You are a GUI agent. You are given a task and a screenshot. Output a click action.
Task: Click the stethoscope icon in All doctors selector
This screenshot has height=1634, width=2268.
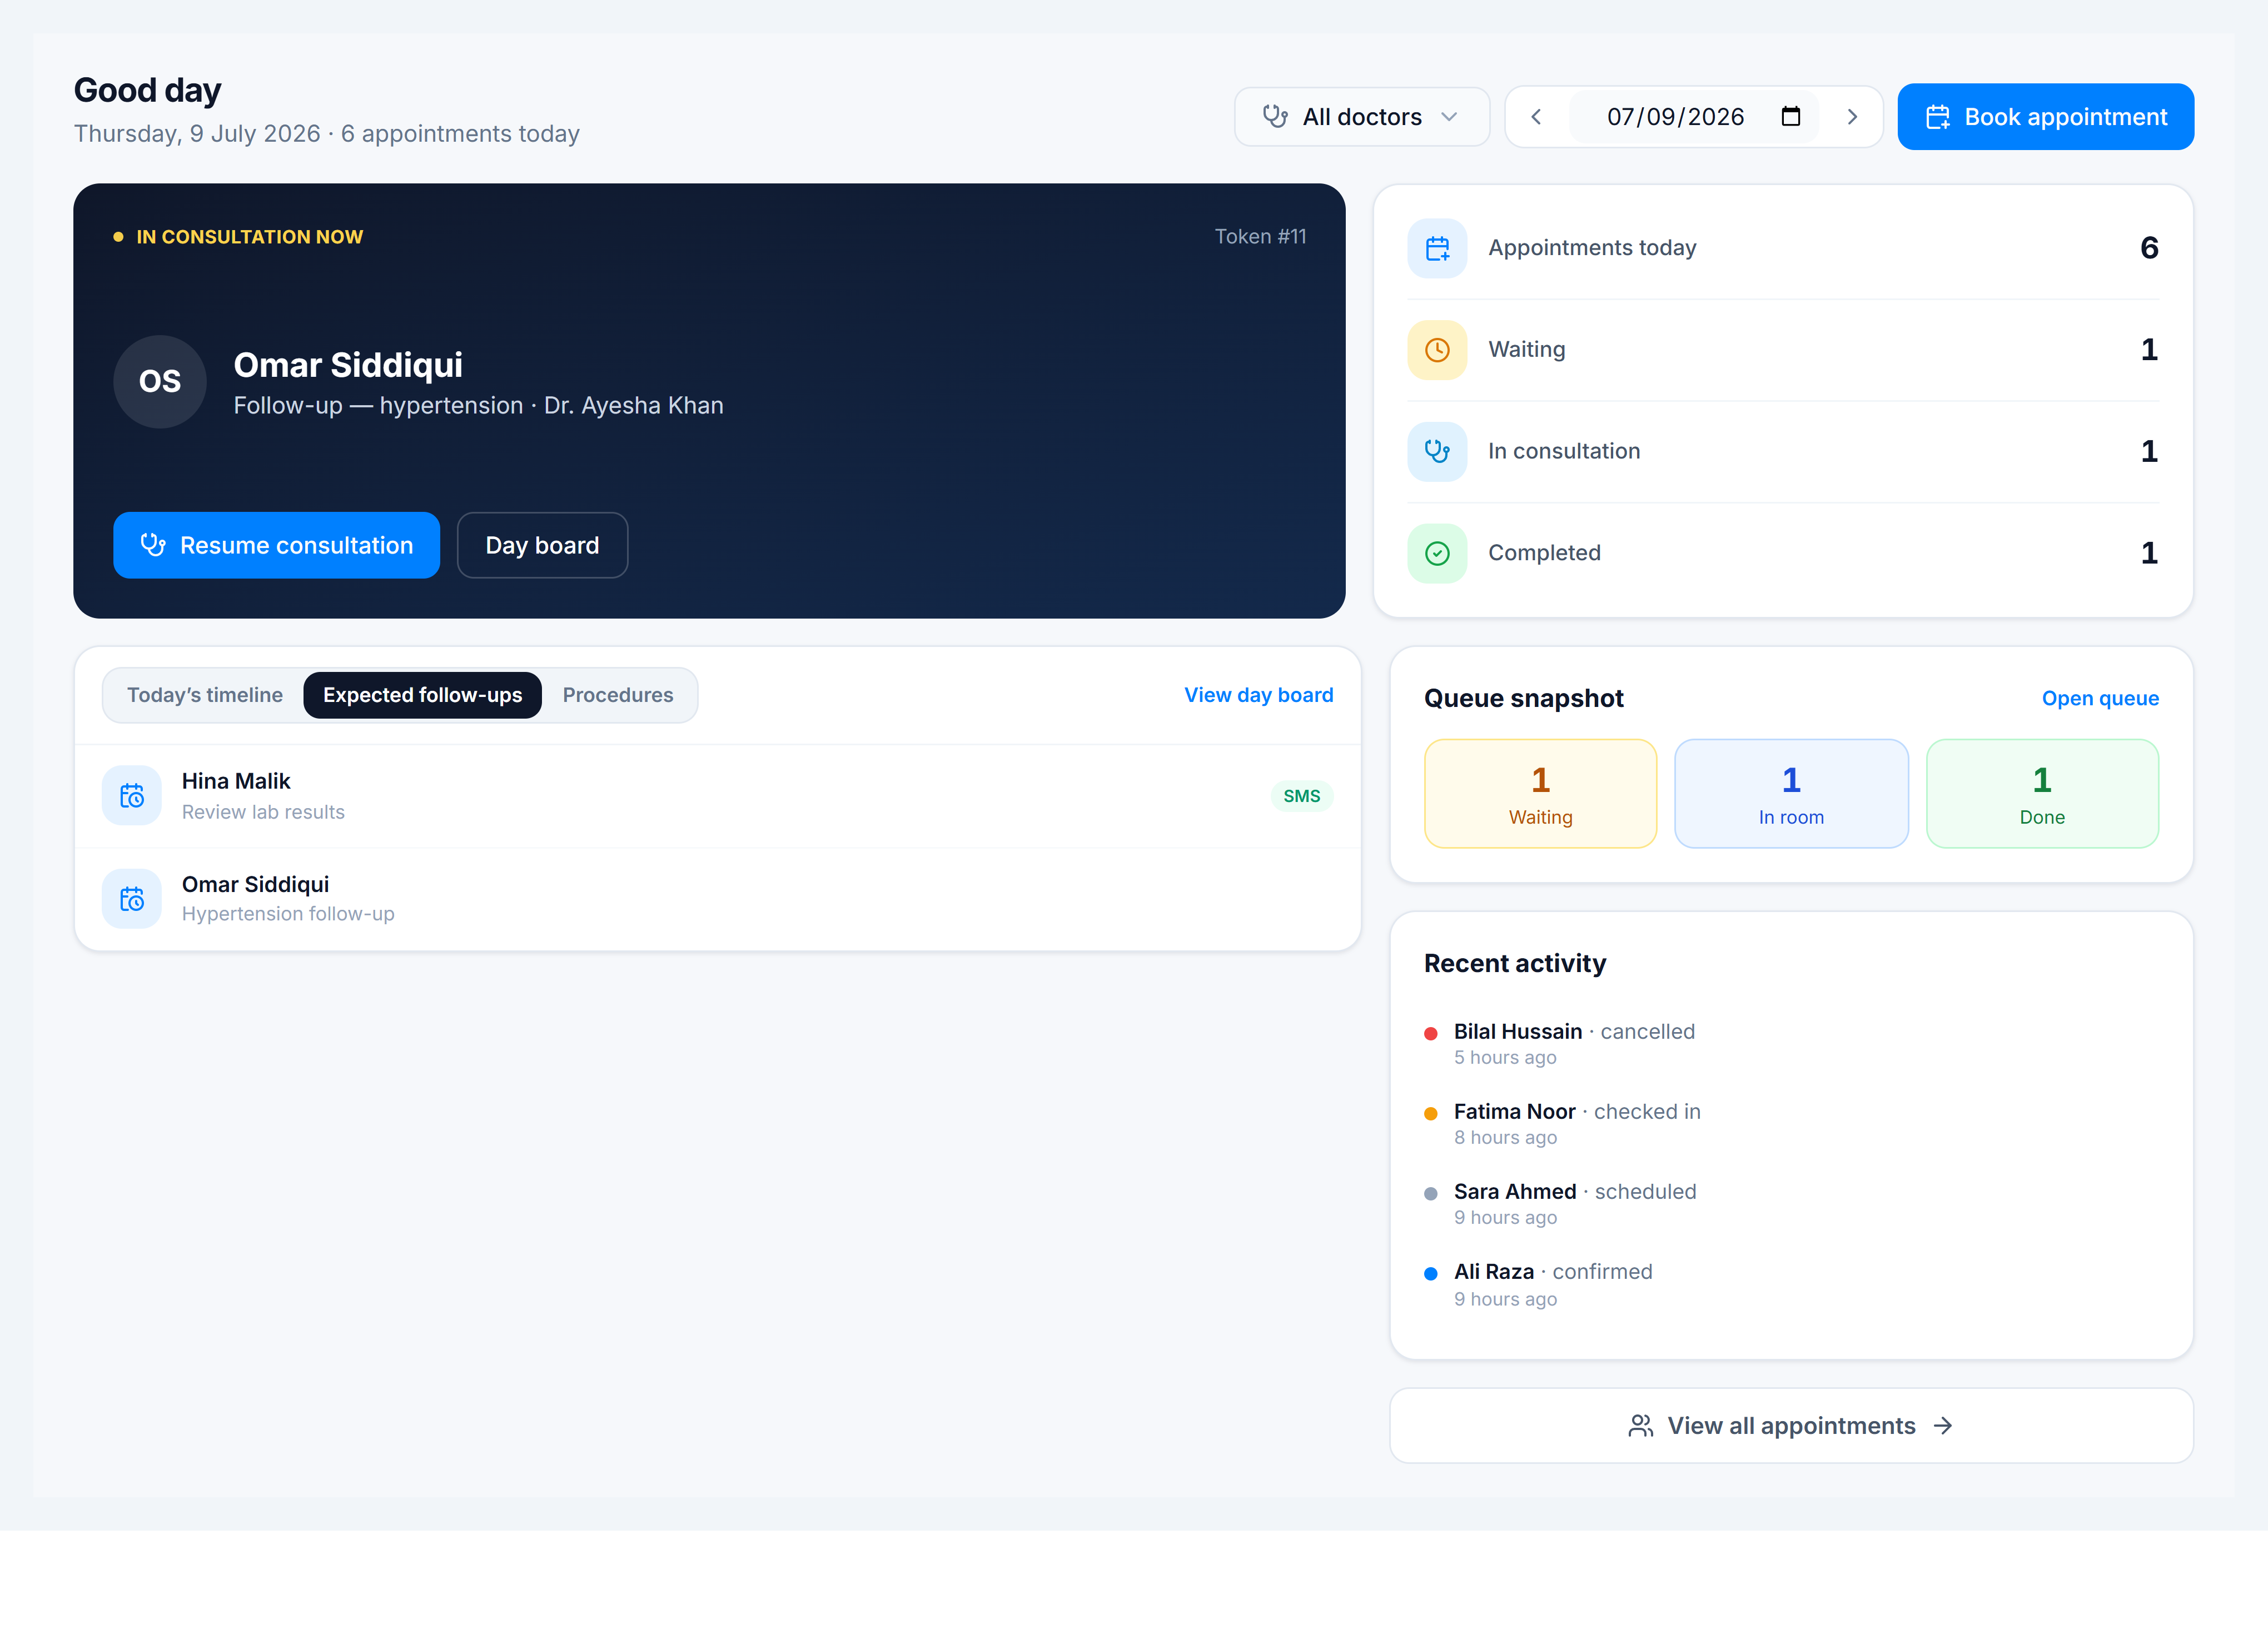[x=1275, y=117]
